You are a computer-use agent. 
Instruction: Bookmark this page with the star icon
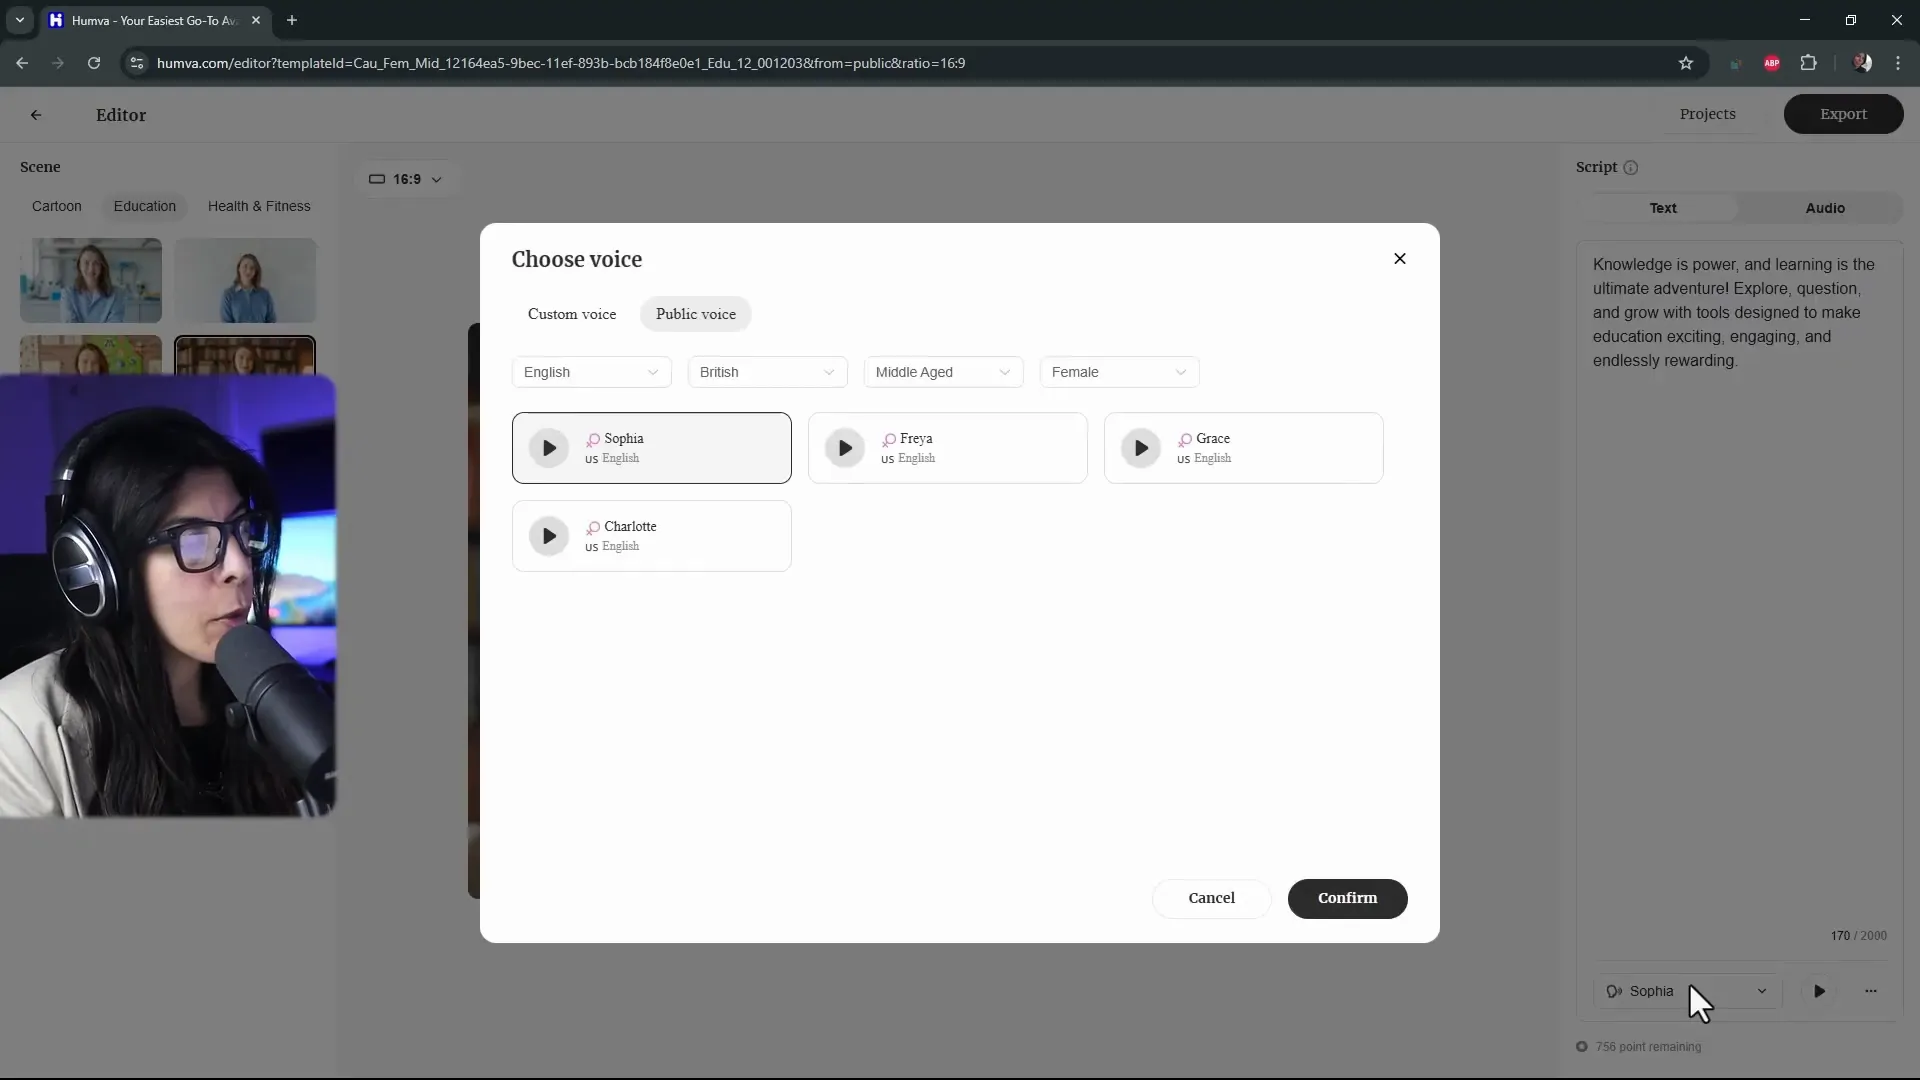coord(1686,63)
